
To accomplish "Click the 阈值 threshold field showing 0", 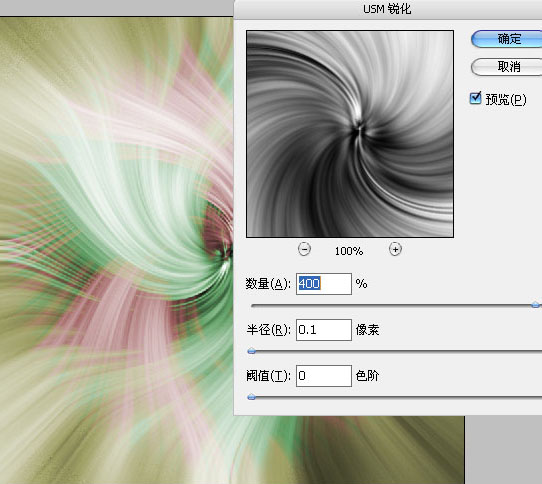I will (x=324, y=376).
